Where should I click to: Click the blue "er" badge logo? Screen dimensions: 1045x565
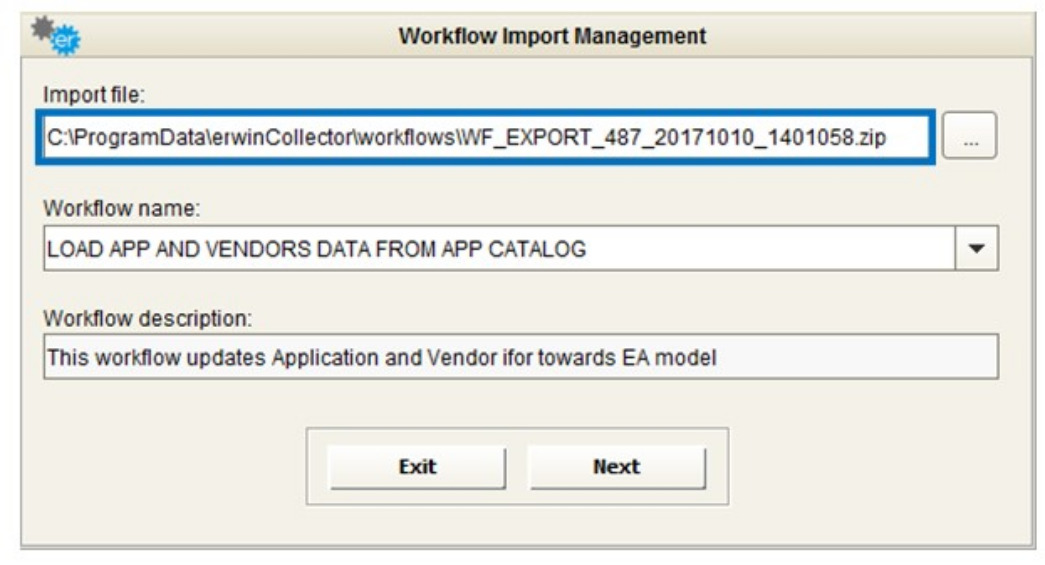(67, 41)
